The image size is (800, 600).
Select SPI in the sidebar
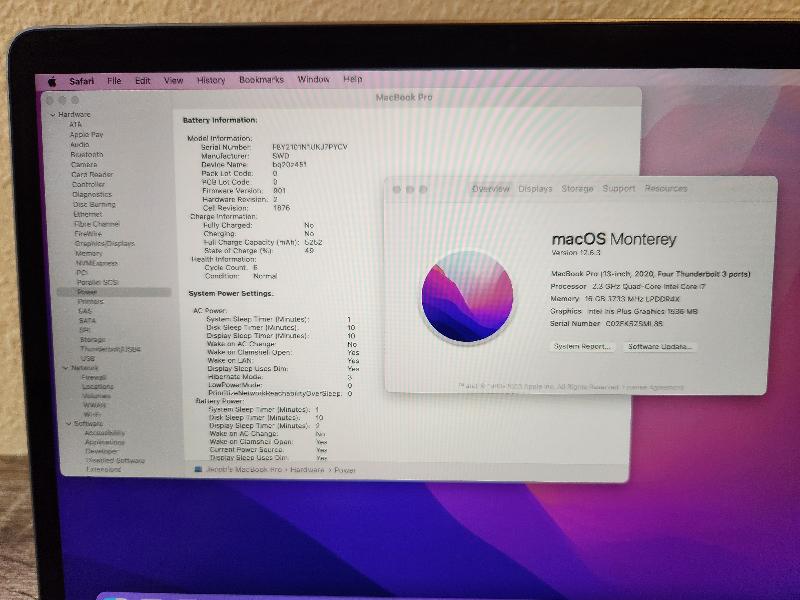[x=84, y=330]
